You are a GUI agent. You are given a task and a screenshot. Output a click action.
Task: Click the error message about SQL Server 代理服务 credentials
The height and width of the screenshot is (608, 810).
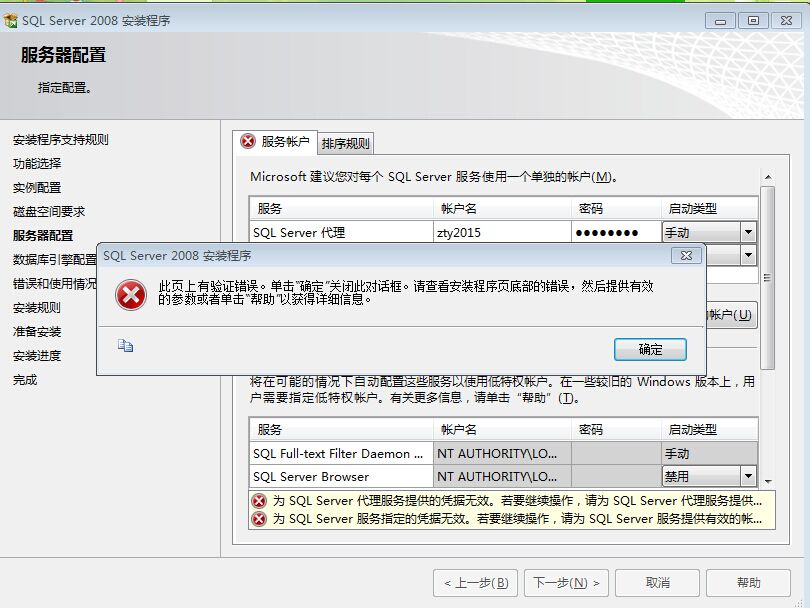click(x=517, y=501)
